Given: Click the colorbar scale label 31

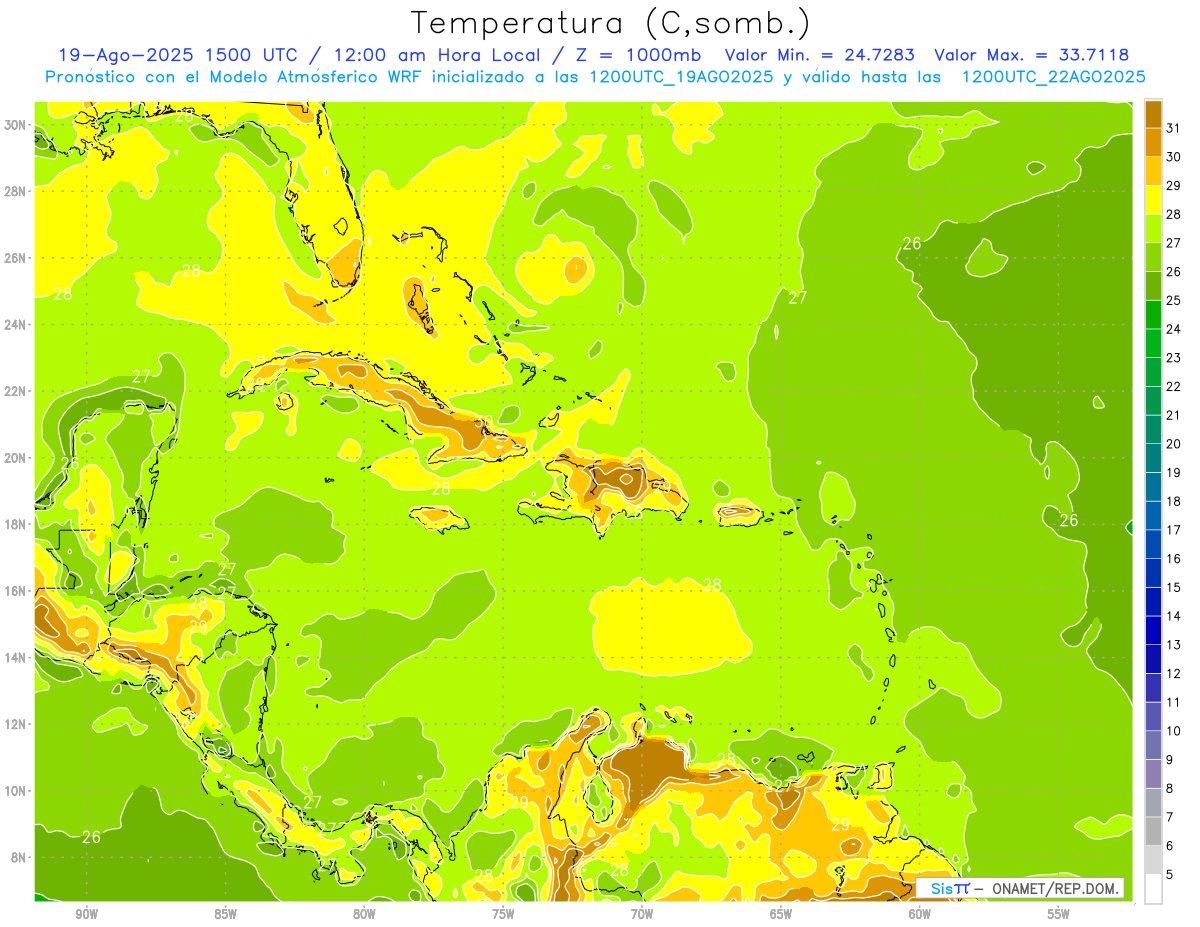Looking at the screenshot, I should [1174, 128].
